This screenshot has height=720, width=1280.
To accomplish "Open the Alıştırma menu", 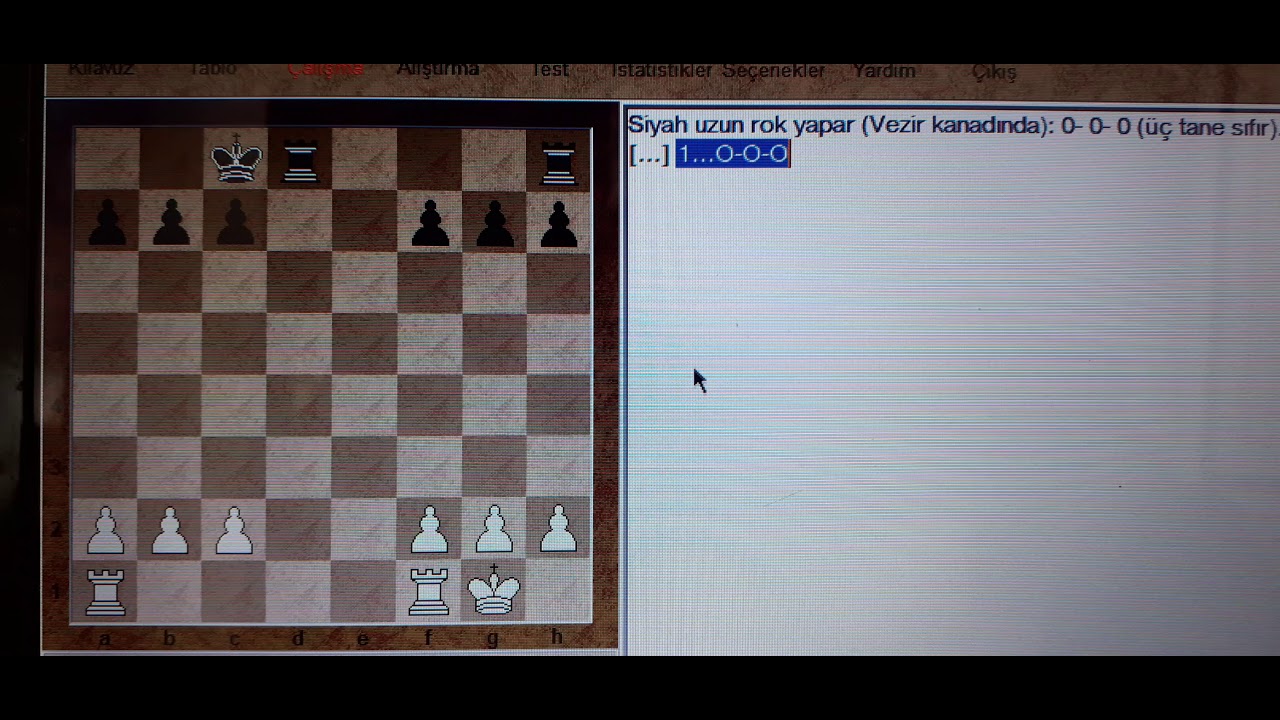I will 438,69.
